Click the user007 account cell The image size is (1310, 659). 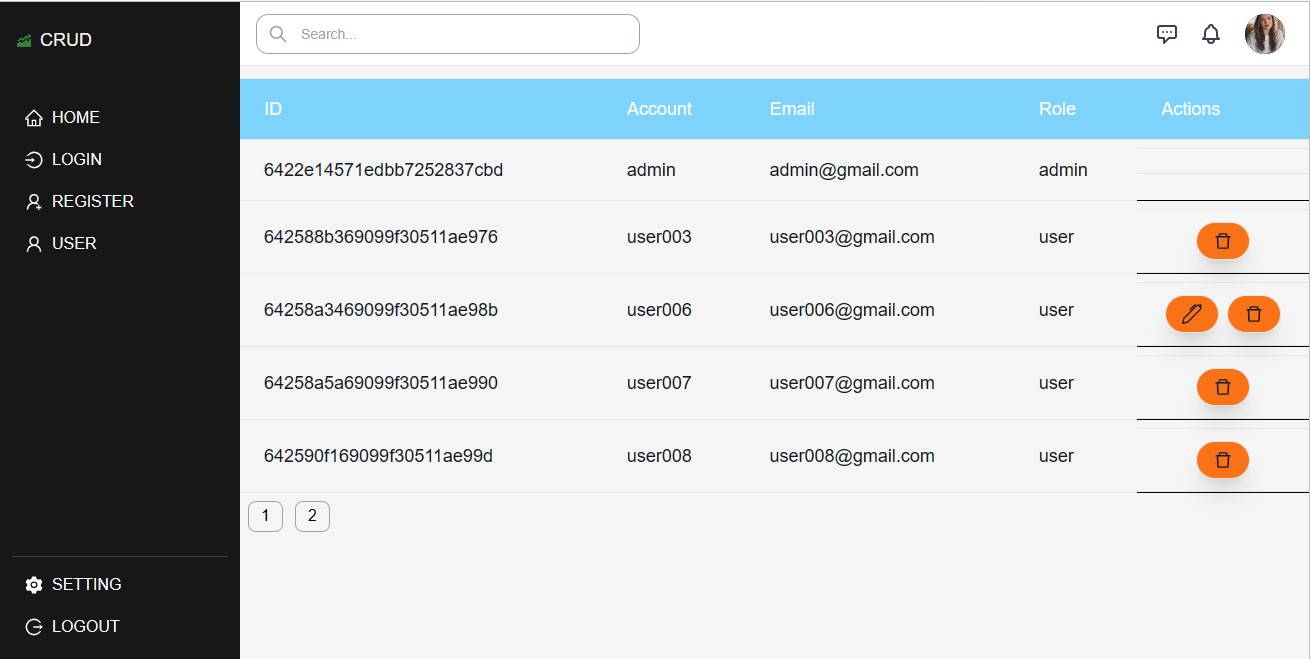(659, 383)
